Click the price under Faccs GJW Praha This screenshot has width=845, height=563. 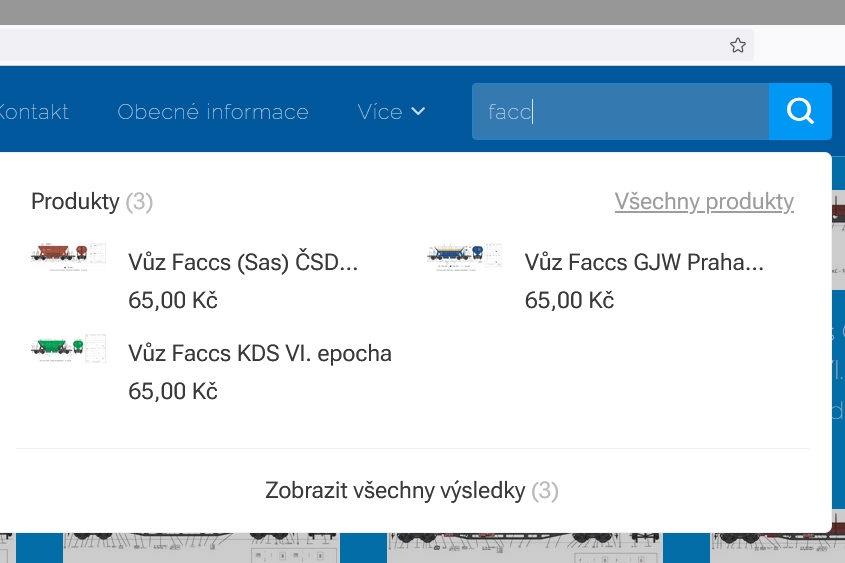[x=569, y=300]
